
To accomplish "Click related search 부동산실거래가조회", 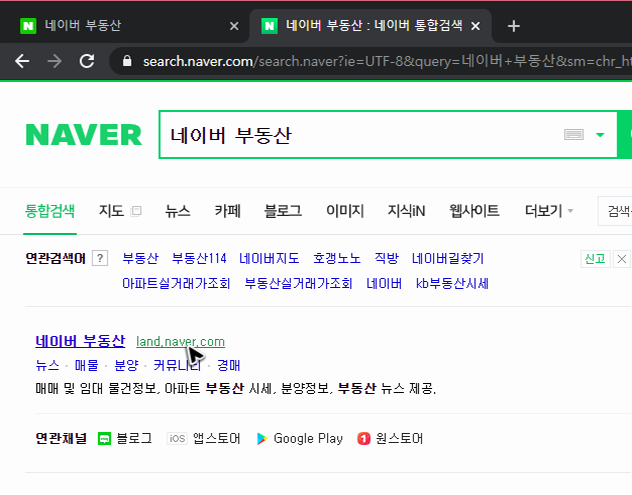I will click(299, 284).
